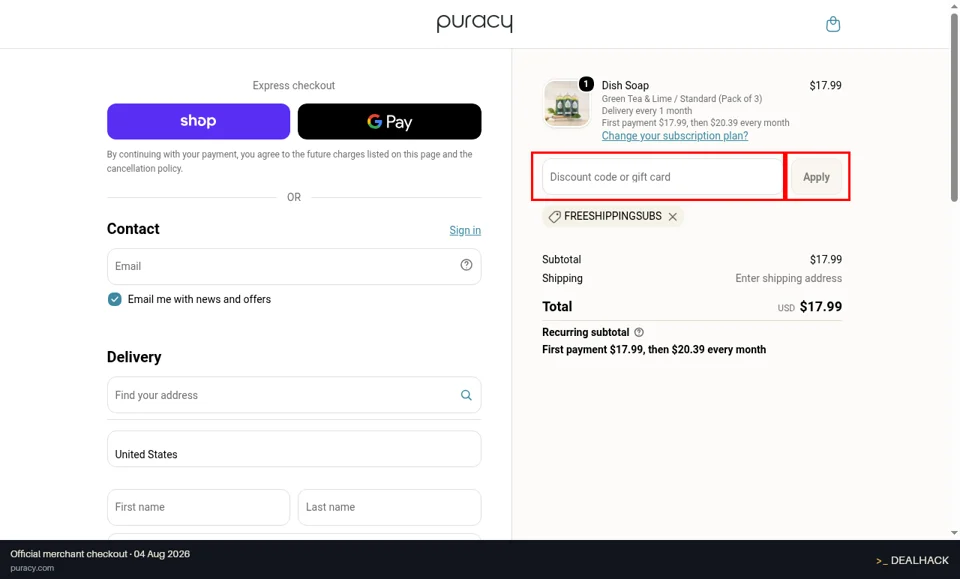Click the Apply discount button
This screenshot has height=579, width=960.
point(816,177)
